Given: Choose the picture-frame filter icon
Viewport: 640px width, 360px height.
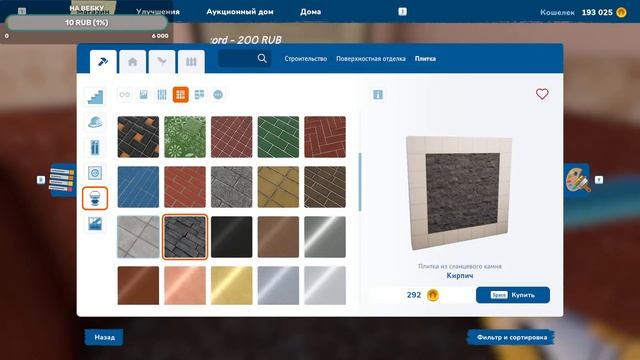Looking at the screenshot, I should click(143, 95).
